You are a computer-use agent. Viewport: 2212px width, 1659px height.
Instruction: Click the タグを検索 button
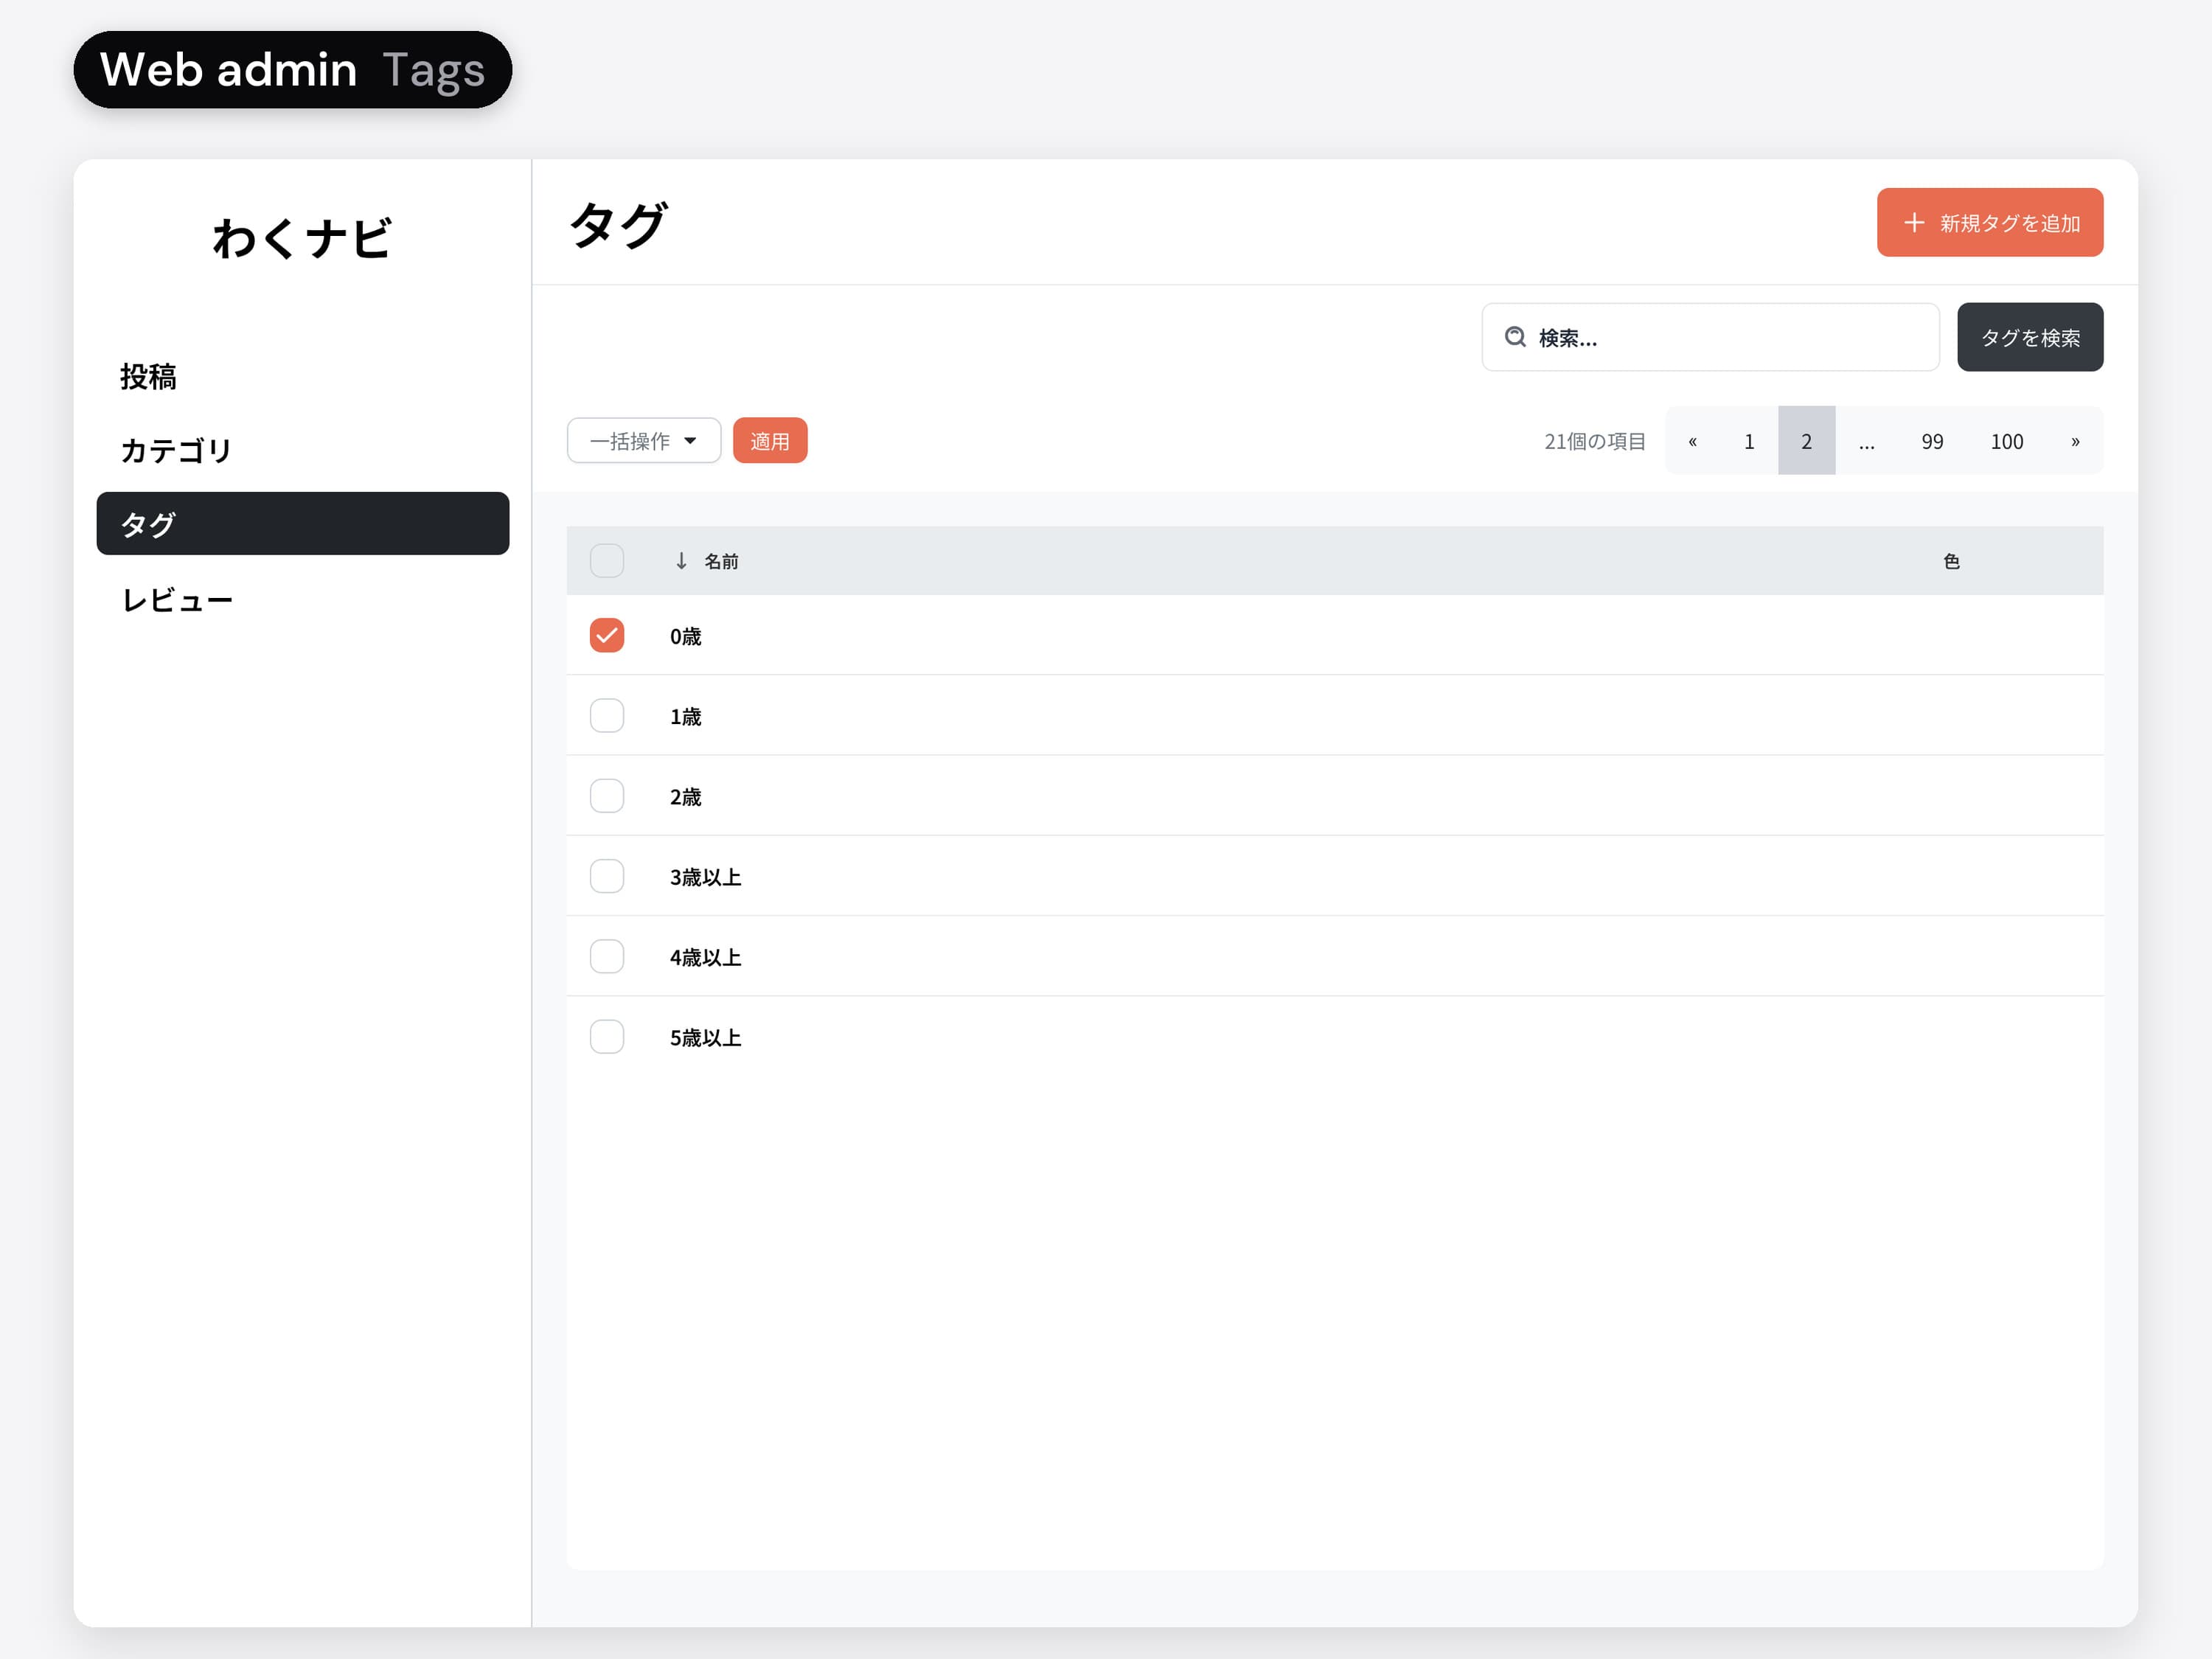click(x=2030, y=337)
